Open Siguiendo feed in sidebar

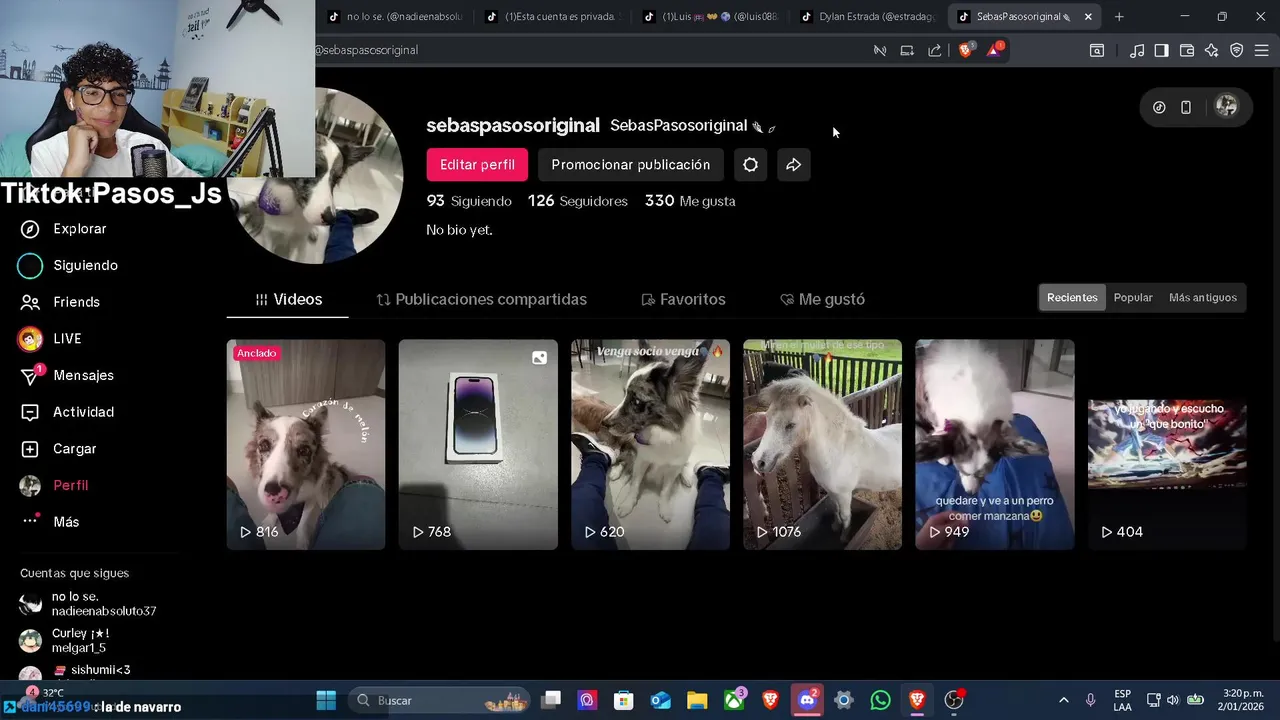(68, 265)
